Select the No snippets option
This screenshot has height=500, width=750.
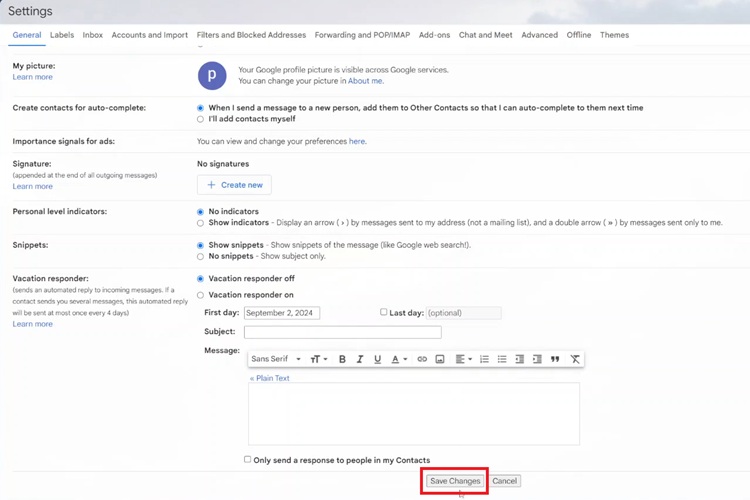tap(200, 256)
